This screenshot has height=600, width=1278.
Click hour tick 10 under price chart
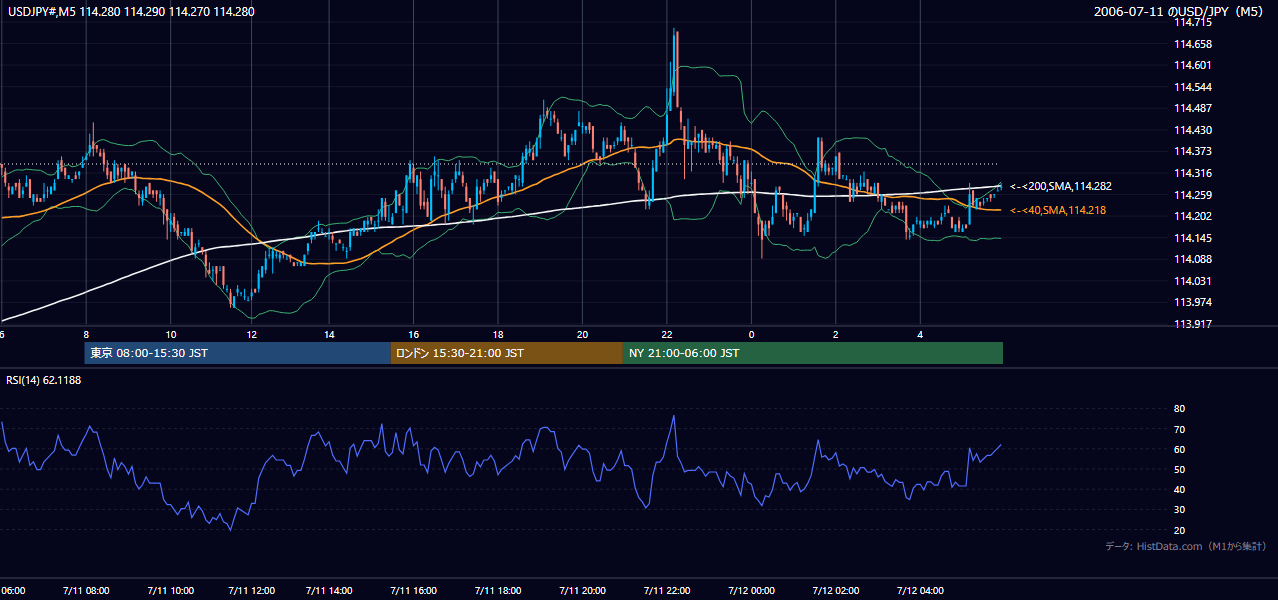pyautogui.click(x=171, y=335)
